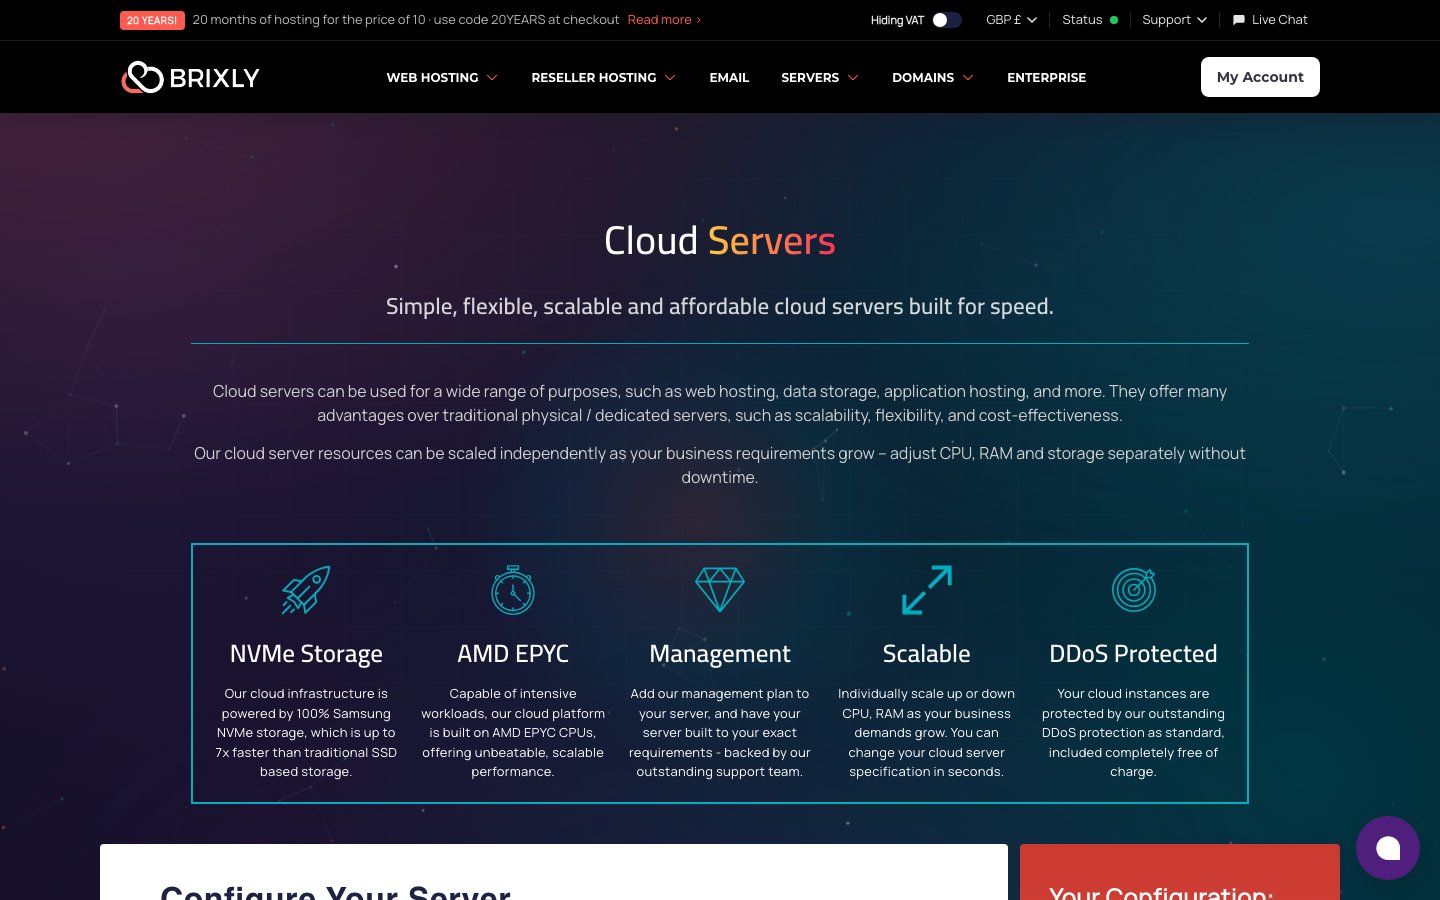Expand the Support dropdown
The image size is (1440, 900).
pos(1174,20)
